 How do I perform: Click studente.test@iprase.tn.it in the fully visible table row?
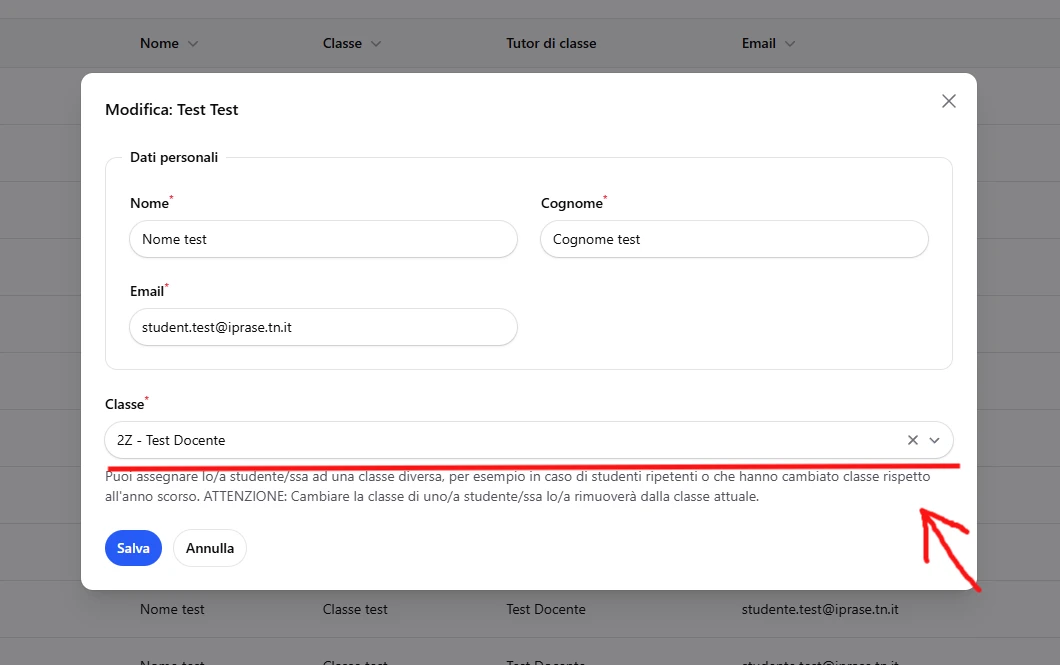820,609
